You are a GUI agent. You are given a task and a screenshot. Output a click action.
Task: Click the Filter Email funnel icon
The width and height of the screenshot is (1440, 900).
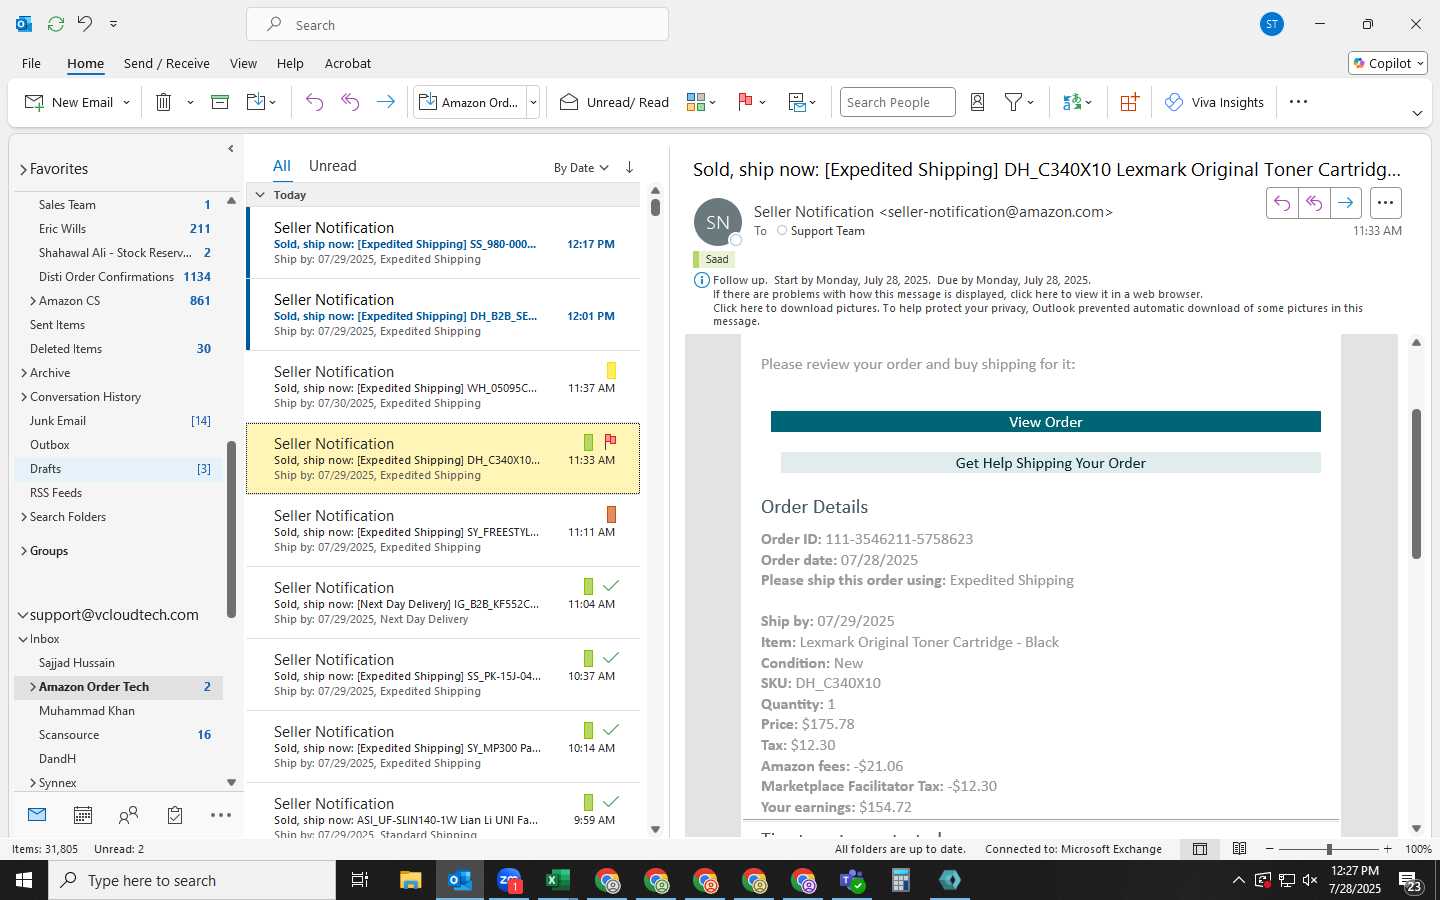[x=1013, y=102]
